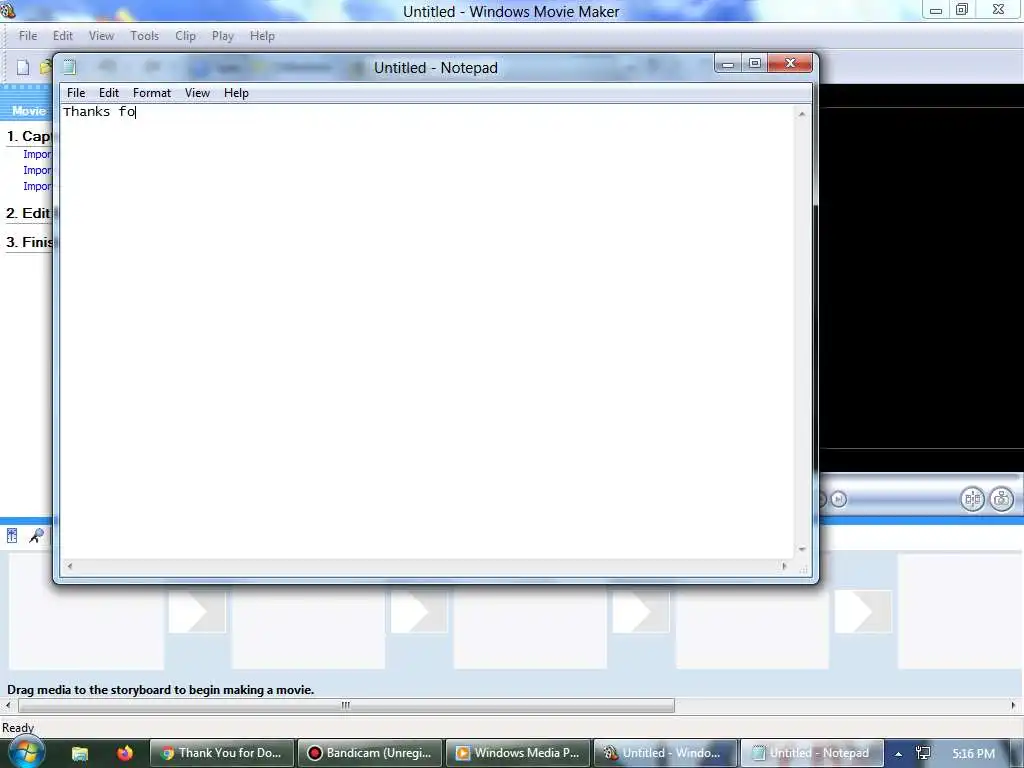This screenshot has width=1024, height=768.
Task: Switch to Bandicam taskbar button
Action: [x=370, y=753]
